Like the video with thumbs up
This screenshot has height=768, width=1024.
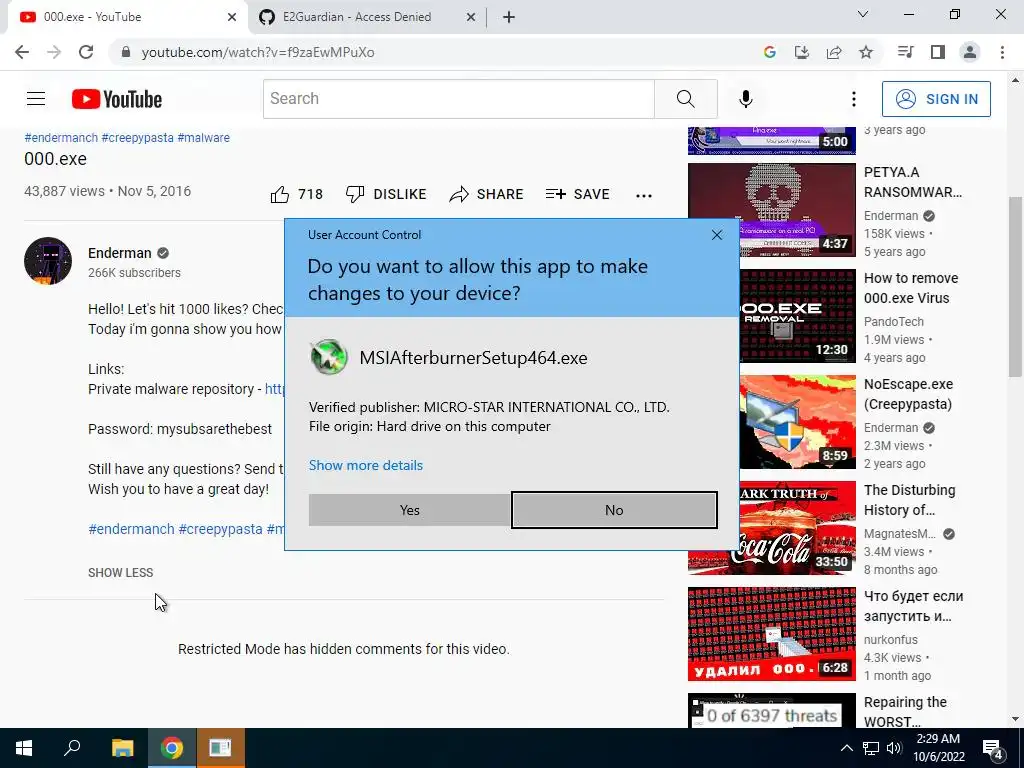296,194
